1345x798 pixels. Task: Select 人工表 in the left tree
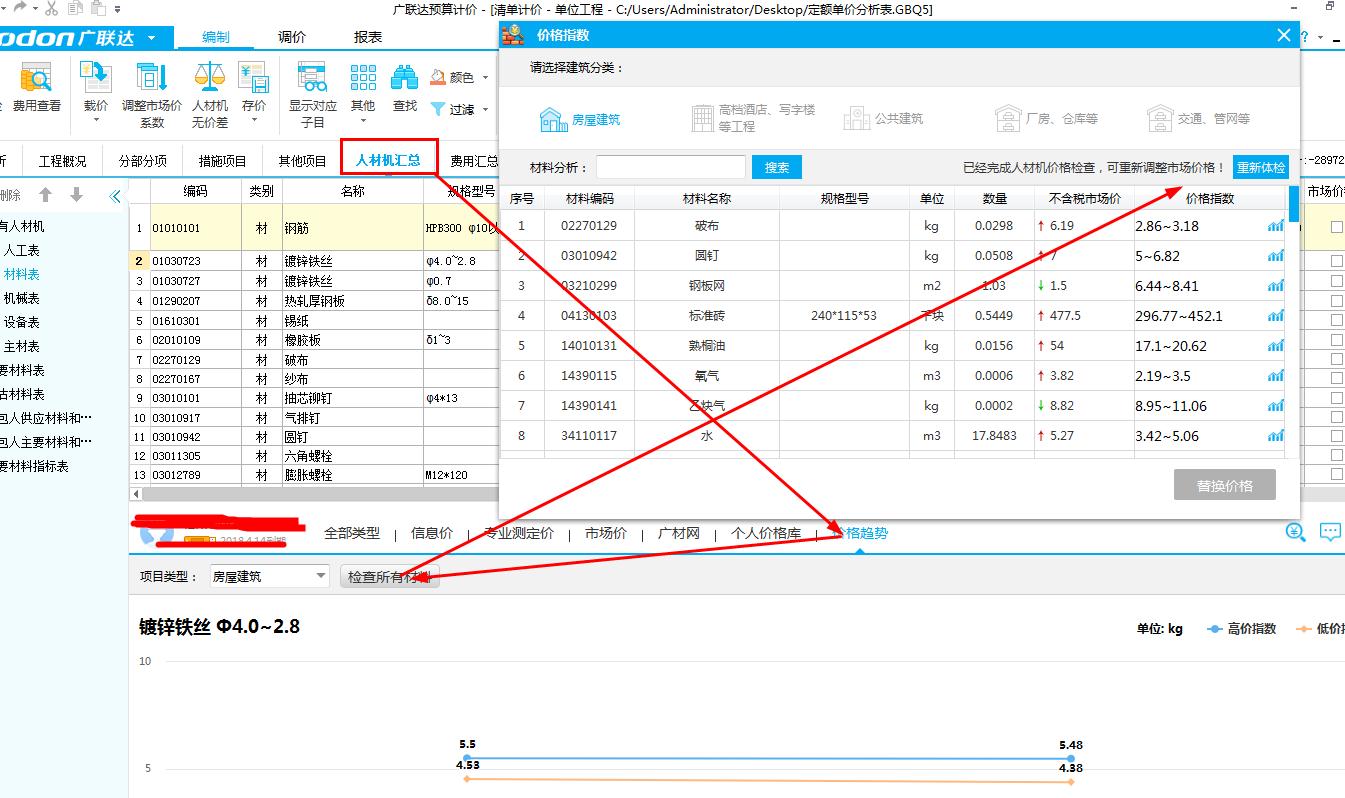point(22,250)
